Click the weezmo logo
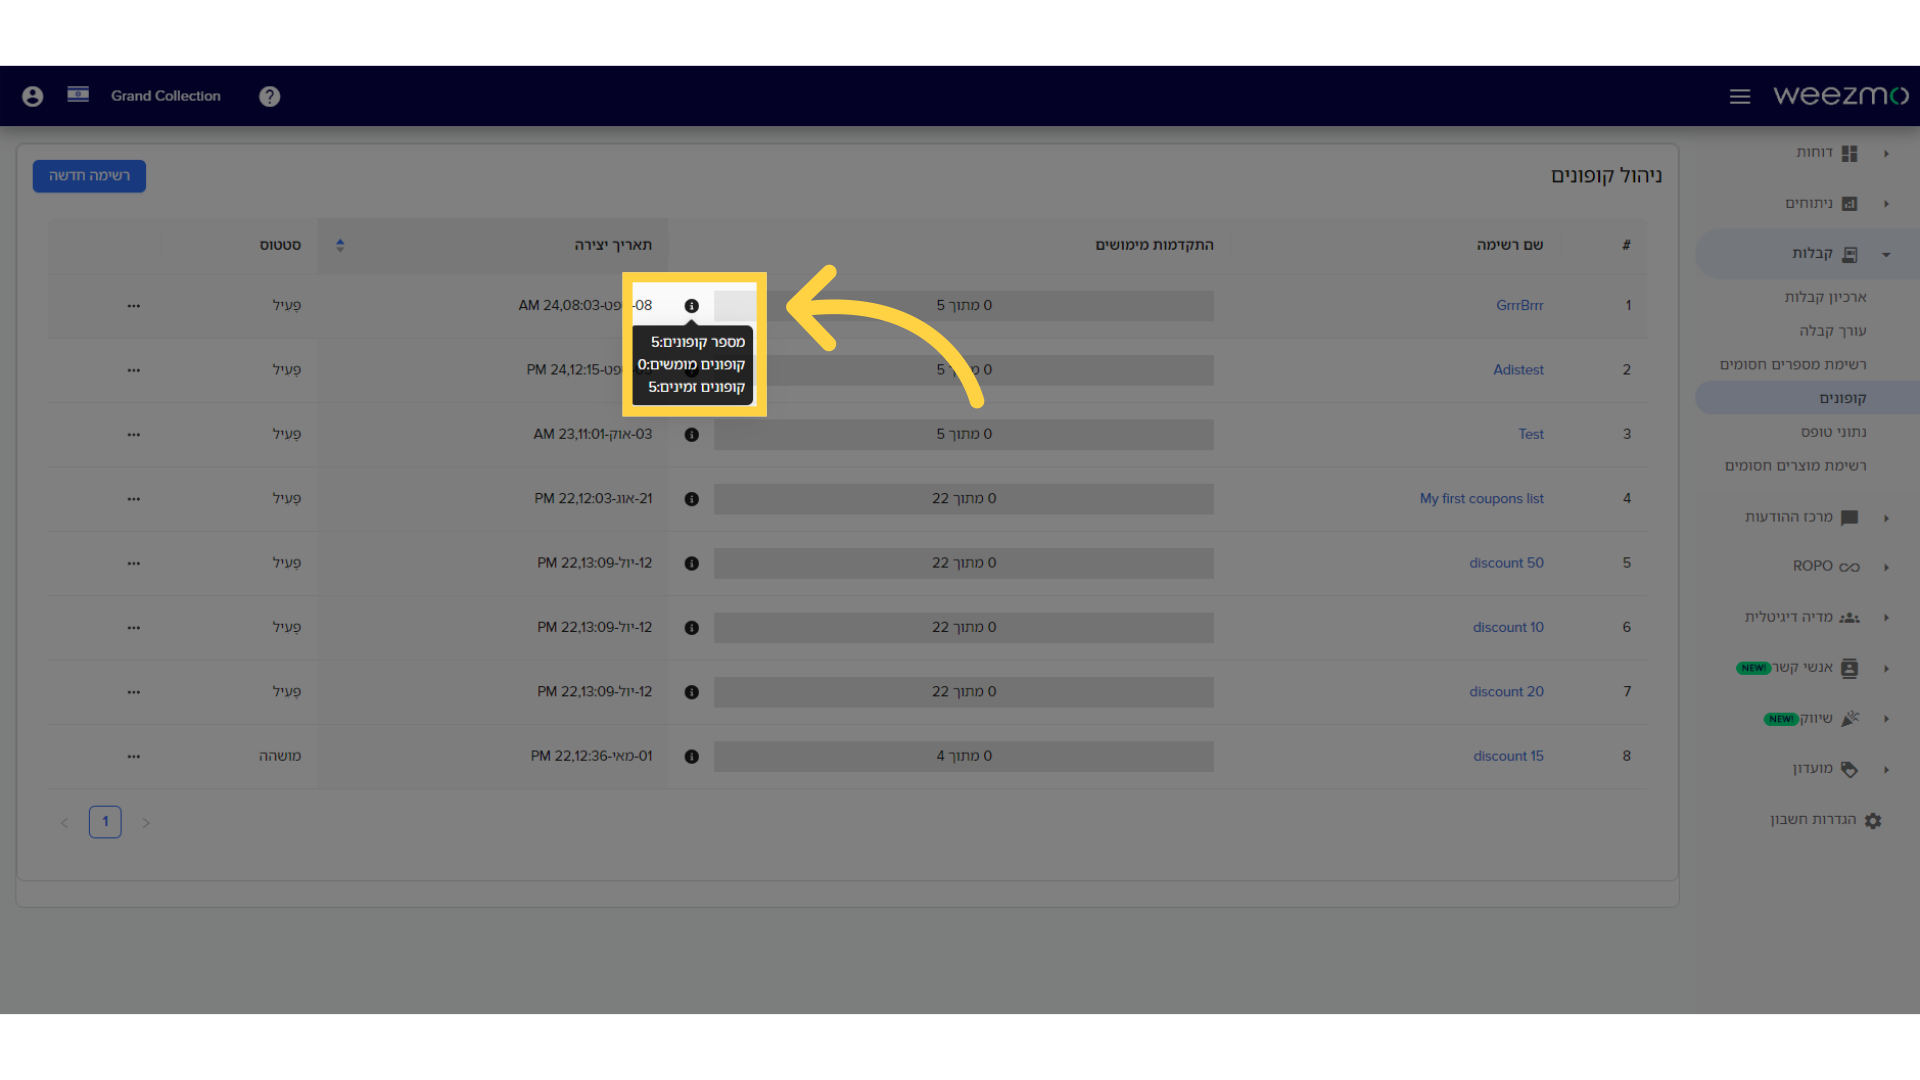Screen dimensions: 1920x1080 point(1841,95)
